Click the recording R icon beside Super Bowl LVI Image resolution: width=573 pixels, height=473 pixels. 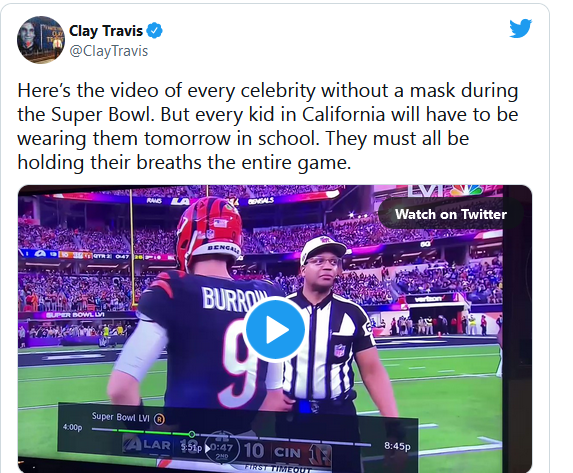coord(159,419)
